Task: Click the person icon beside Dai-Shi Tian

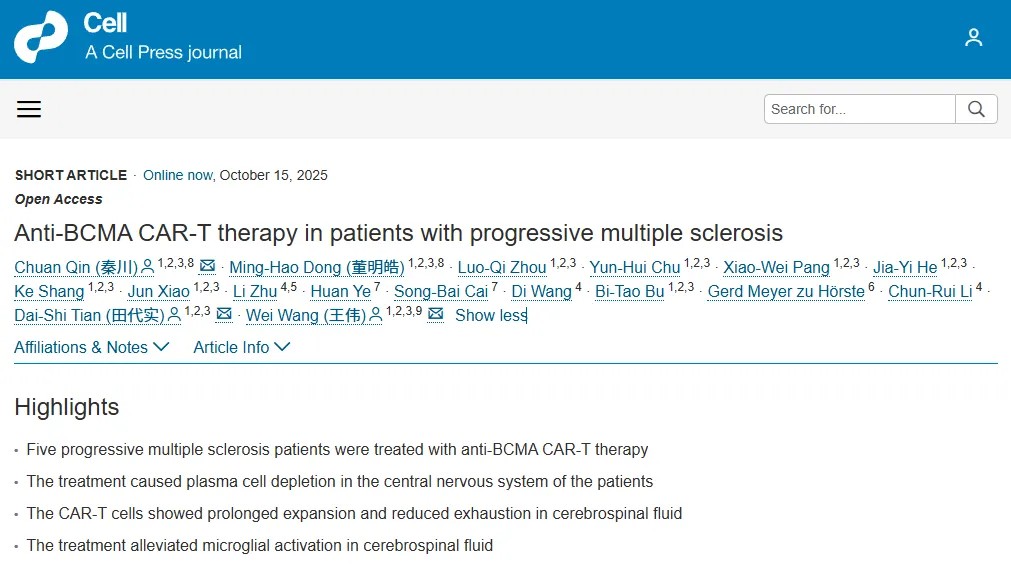Action: [x=174, y=315]
